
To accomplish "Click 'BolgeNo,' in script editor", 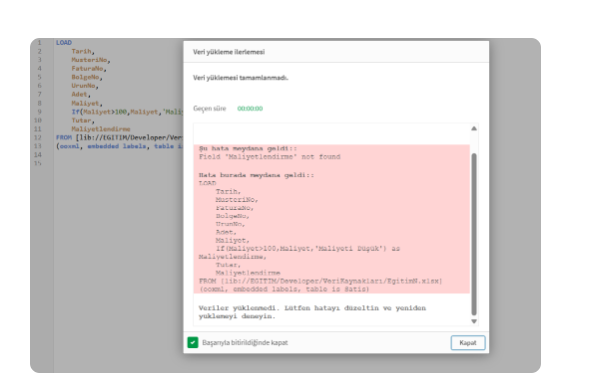I will click(x=87, y=77).
